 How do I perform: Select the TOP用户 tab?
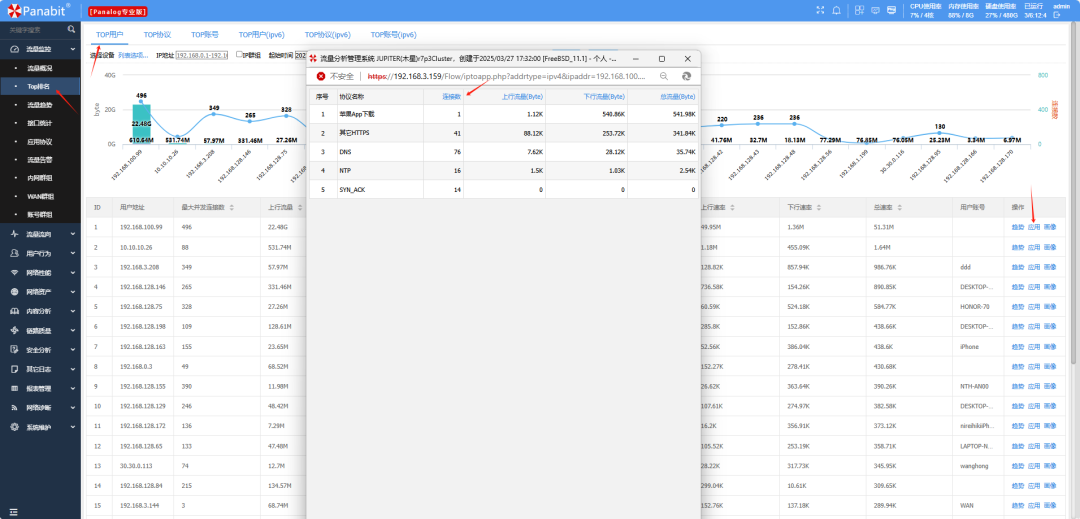110,34
